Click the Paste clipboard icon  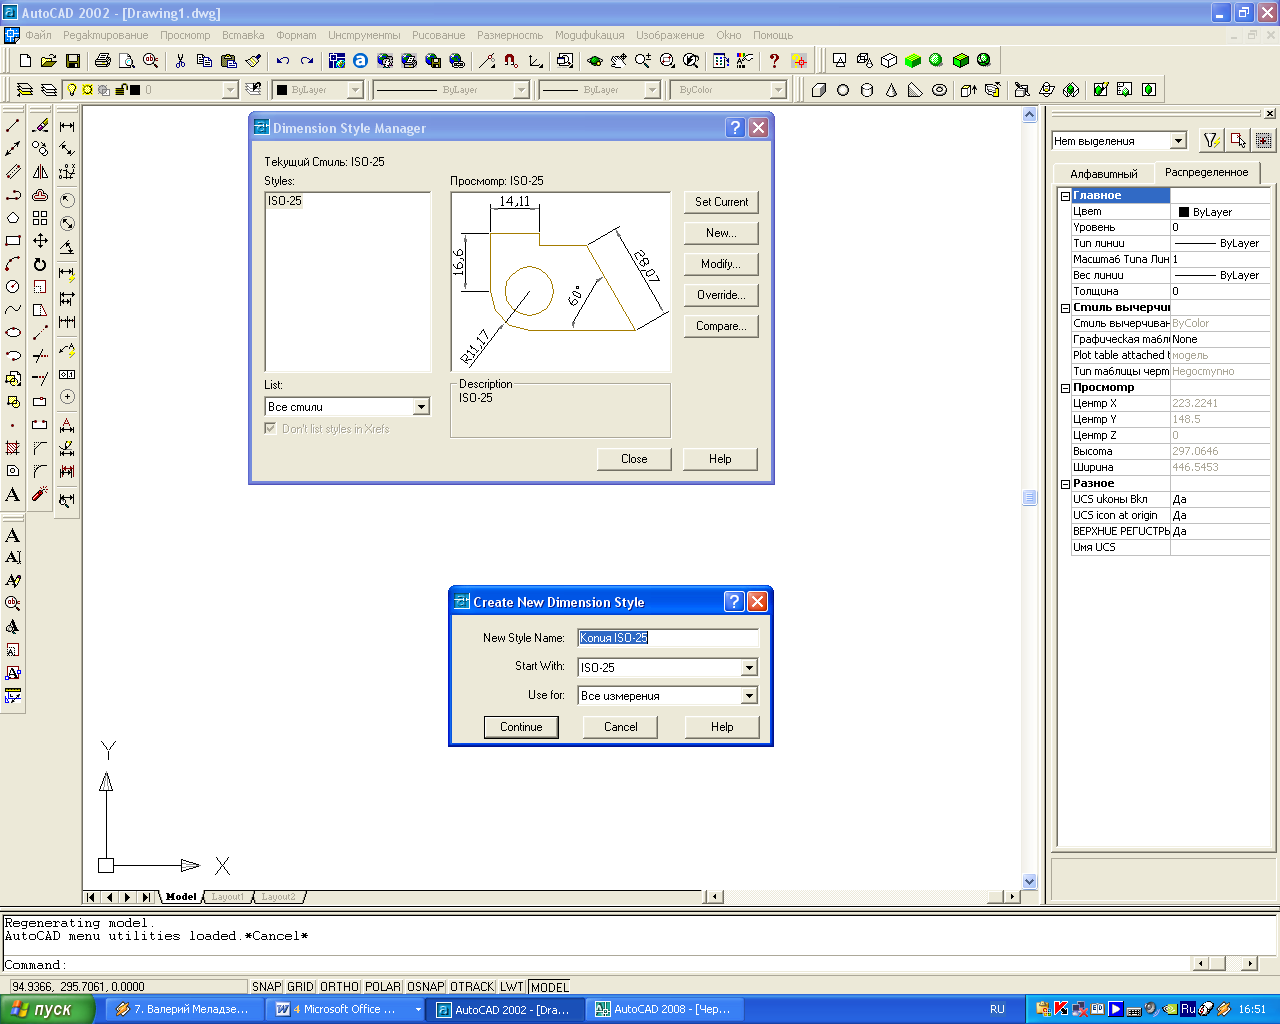click(228, 61)
